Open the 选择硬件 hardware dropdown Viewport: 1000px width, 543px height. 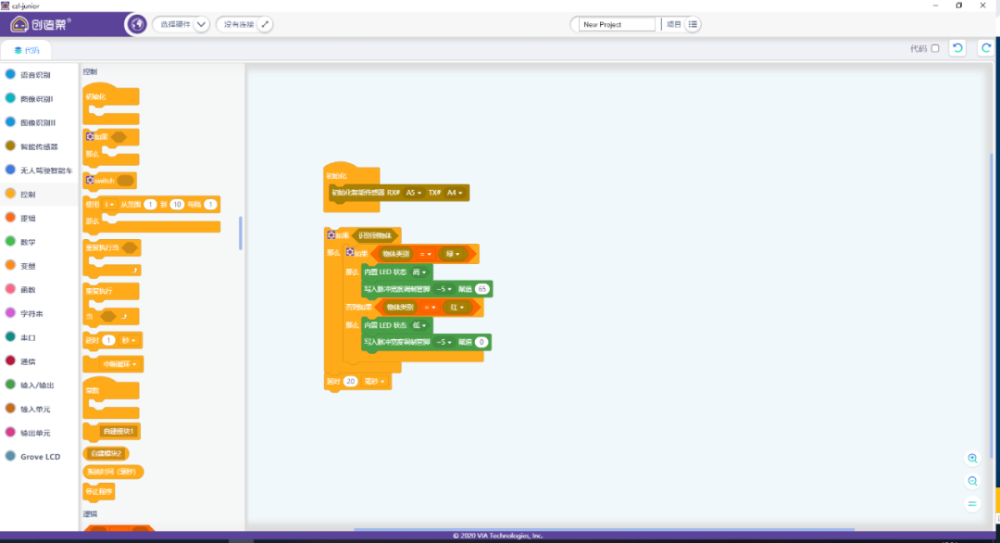point(181,24)
